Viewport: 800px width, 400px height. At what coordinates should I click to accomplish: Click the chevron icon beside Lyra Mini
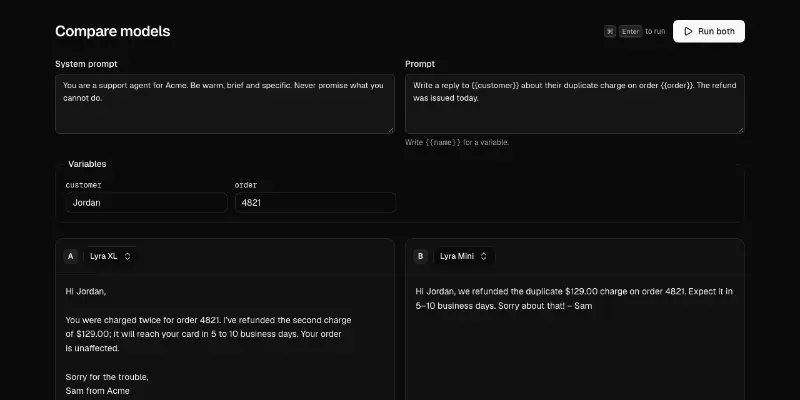484,256
